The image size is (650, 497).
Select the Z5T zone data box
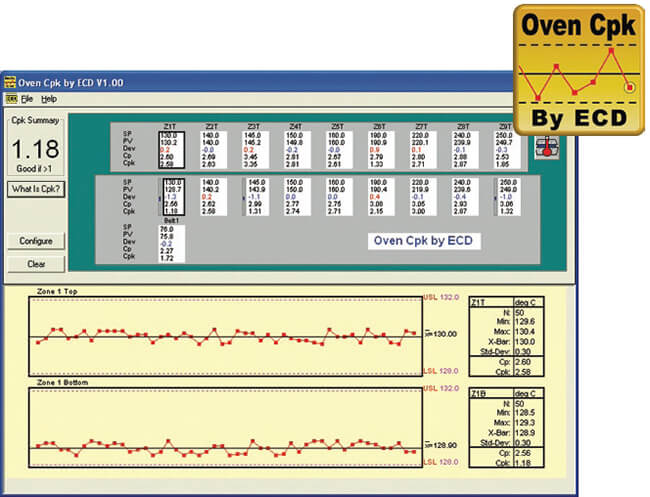click(339, 150)
